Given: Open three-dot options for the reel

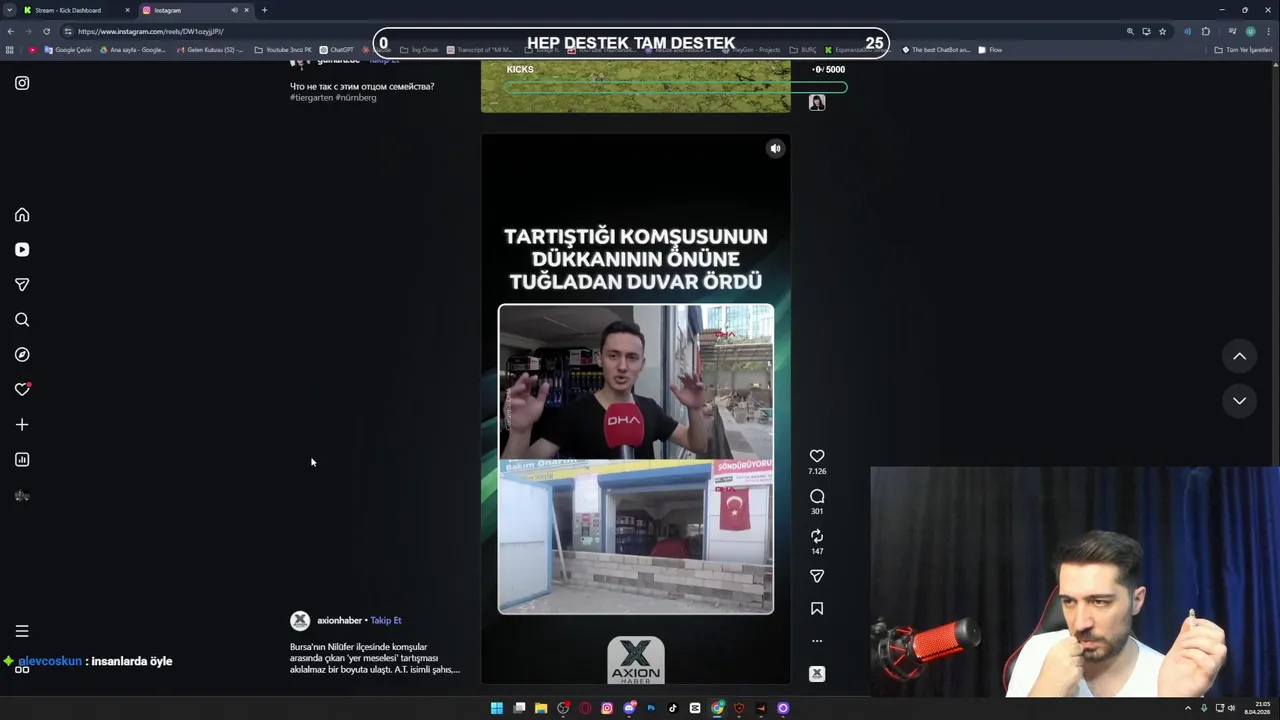Looking at the screenshot, I should click(817, 641).
